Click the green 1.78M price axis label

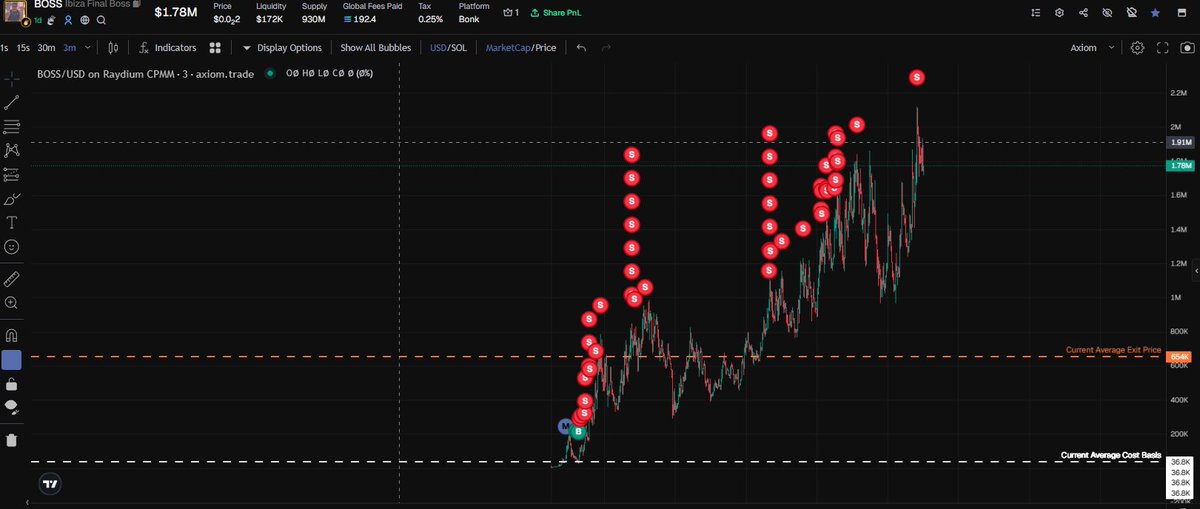(1181, 166)
